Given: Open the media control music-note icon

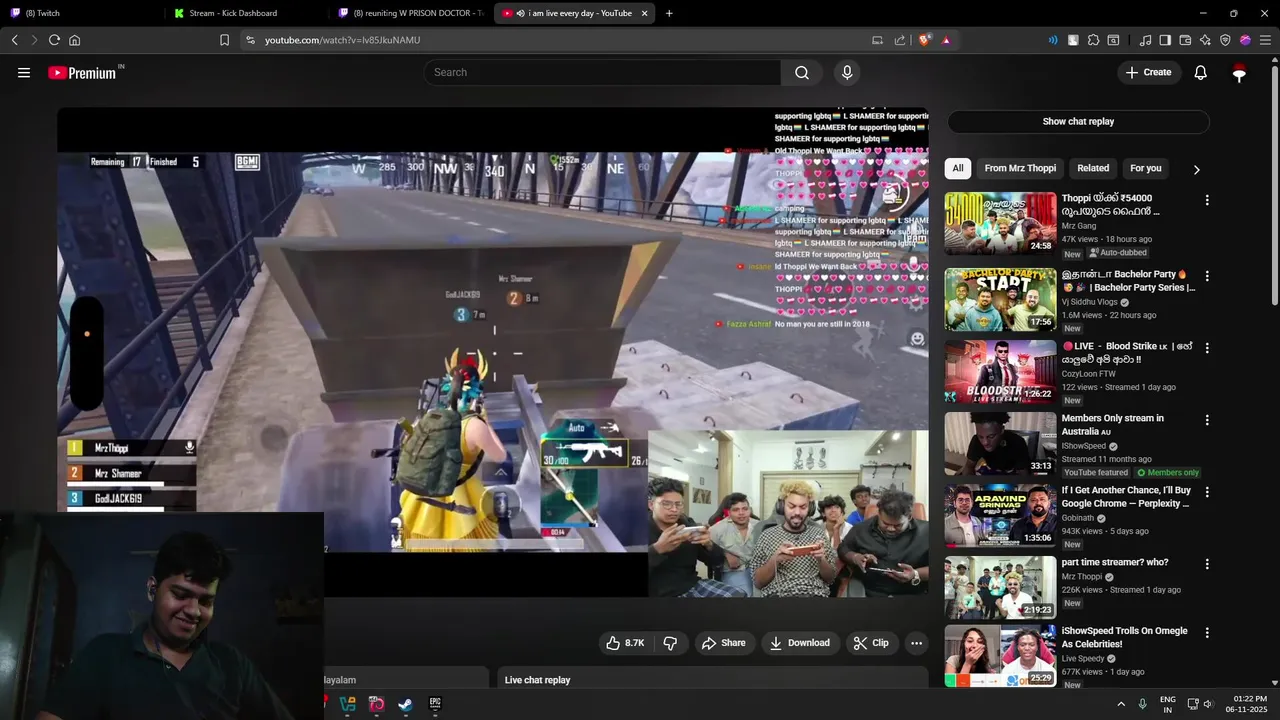Looking at the screenshot, I should click(x=1145, y=40).
